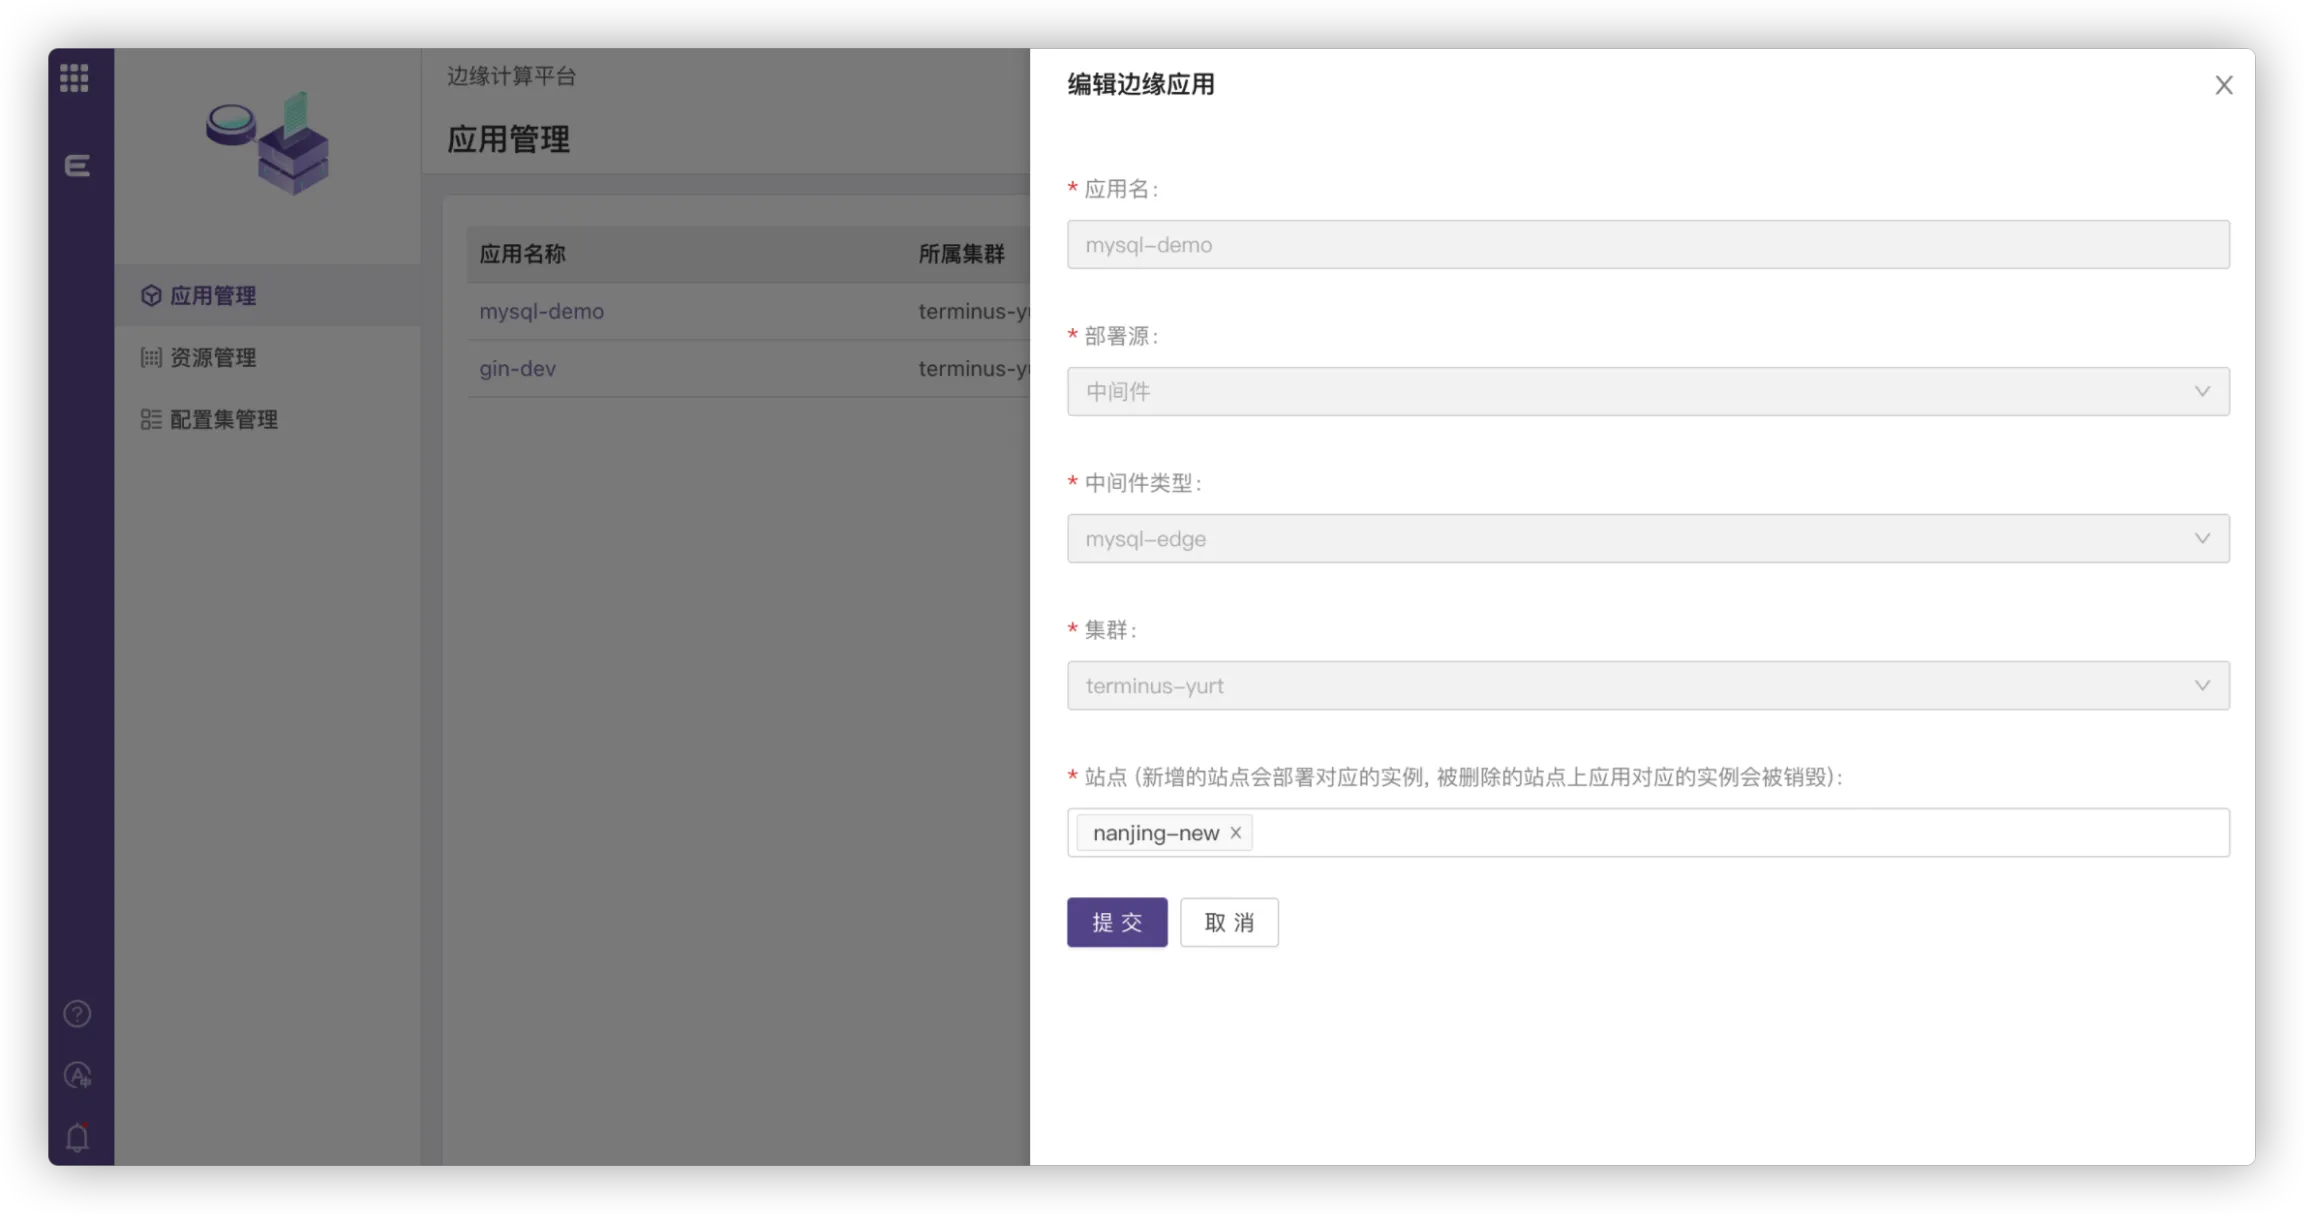The width and height of the screenshot is (2304, 1214).
Task: Open the mysql-demo application link
Action: click(x=541, y=311)
